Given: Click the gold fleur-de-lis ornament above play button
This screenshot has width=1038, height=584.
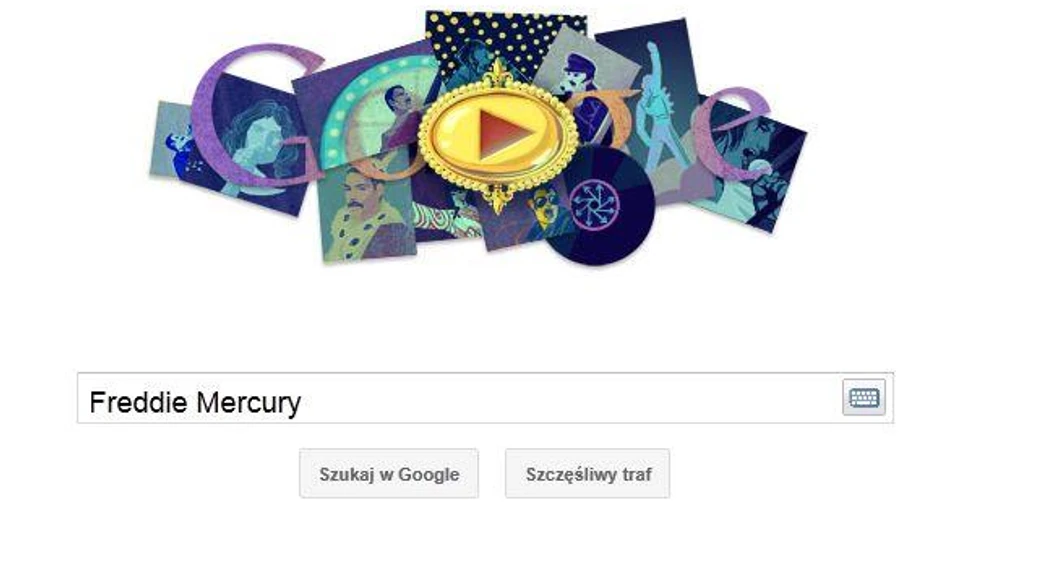Looking at the screenshot, I should [x=498, y=74].
